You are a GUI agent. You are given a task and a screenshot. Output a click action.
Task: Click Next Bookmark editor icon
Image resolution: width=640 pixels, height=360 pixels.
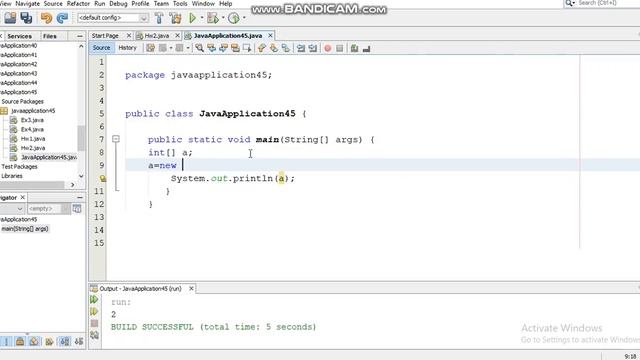(x=273, y=48)
